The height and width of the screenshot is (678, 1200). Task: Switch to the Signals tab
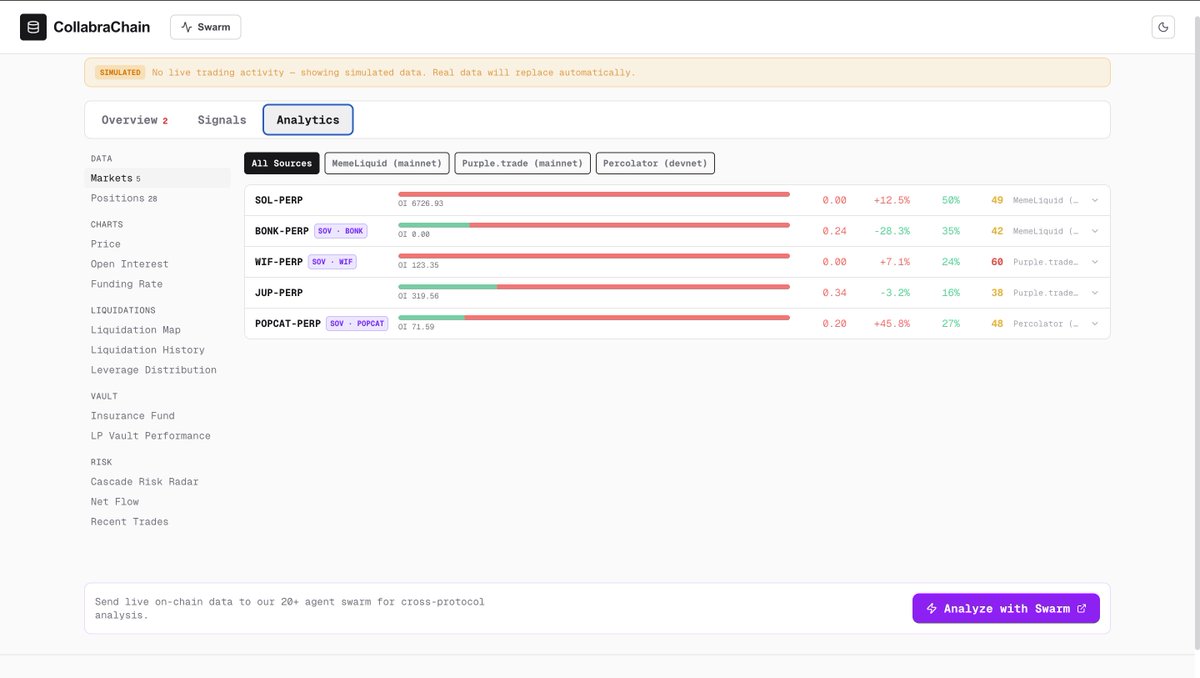click(x=222, y=120)
